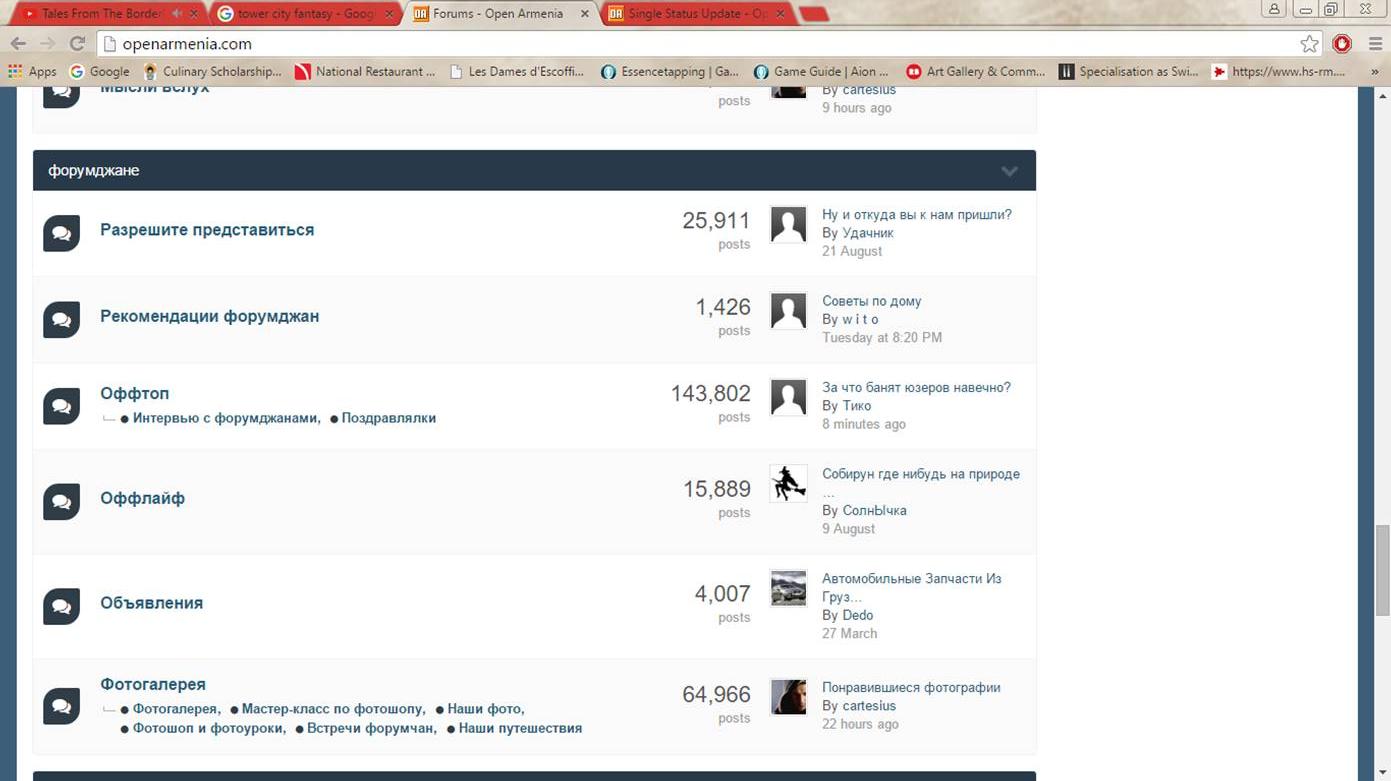Open the Мастер-класс по фотошопу subforum
This screenshot has width=1391, height=781.
click(333, 709)
